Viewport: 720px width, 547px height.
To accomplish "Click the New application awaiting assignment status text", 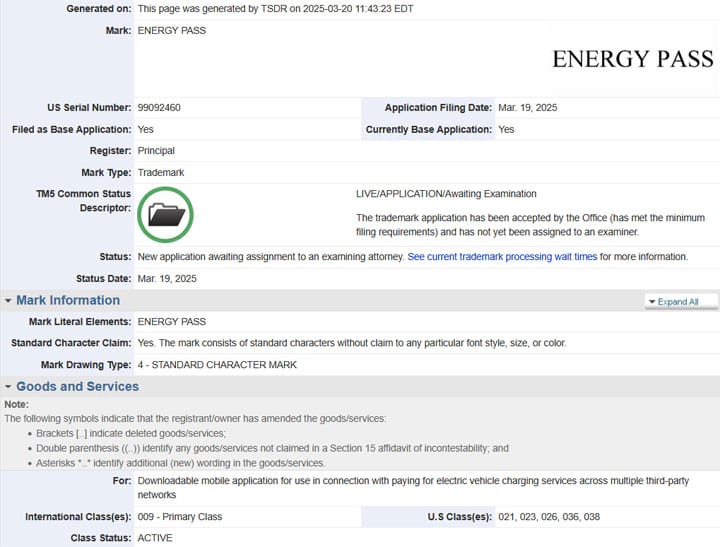I will [271, 257].
